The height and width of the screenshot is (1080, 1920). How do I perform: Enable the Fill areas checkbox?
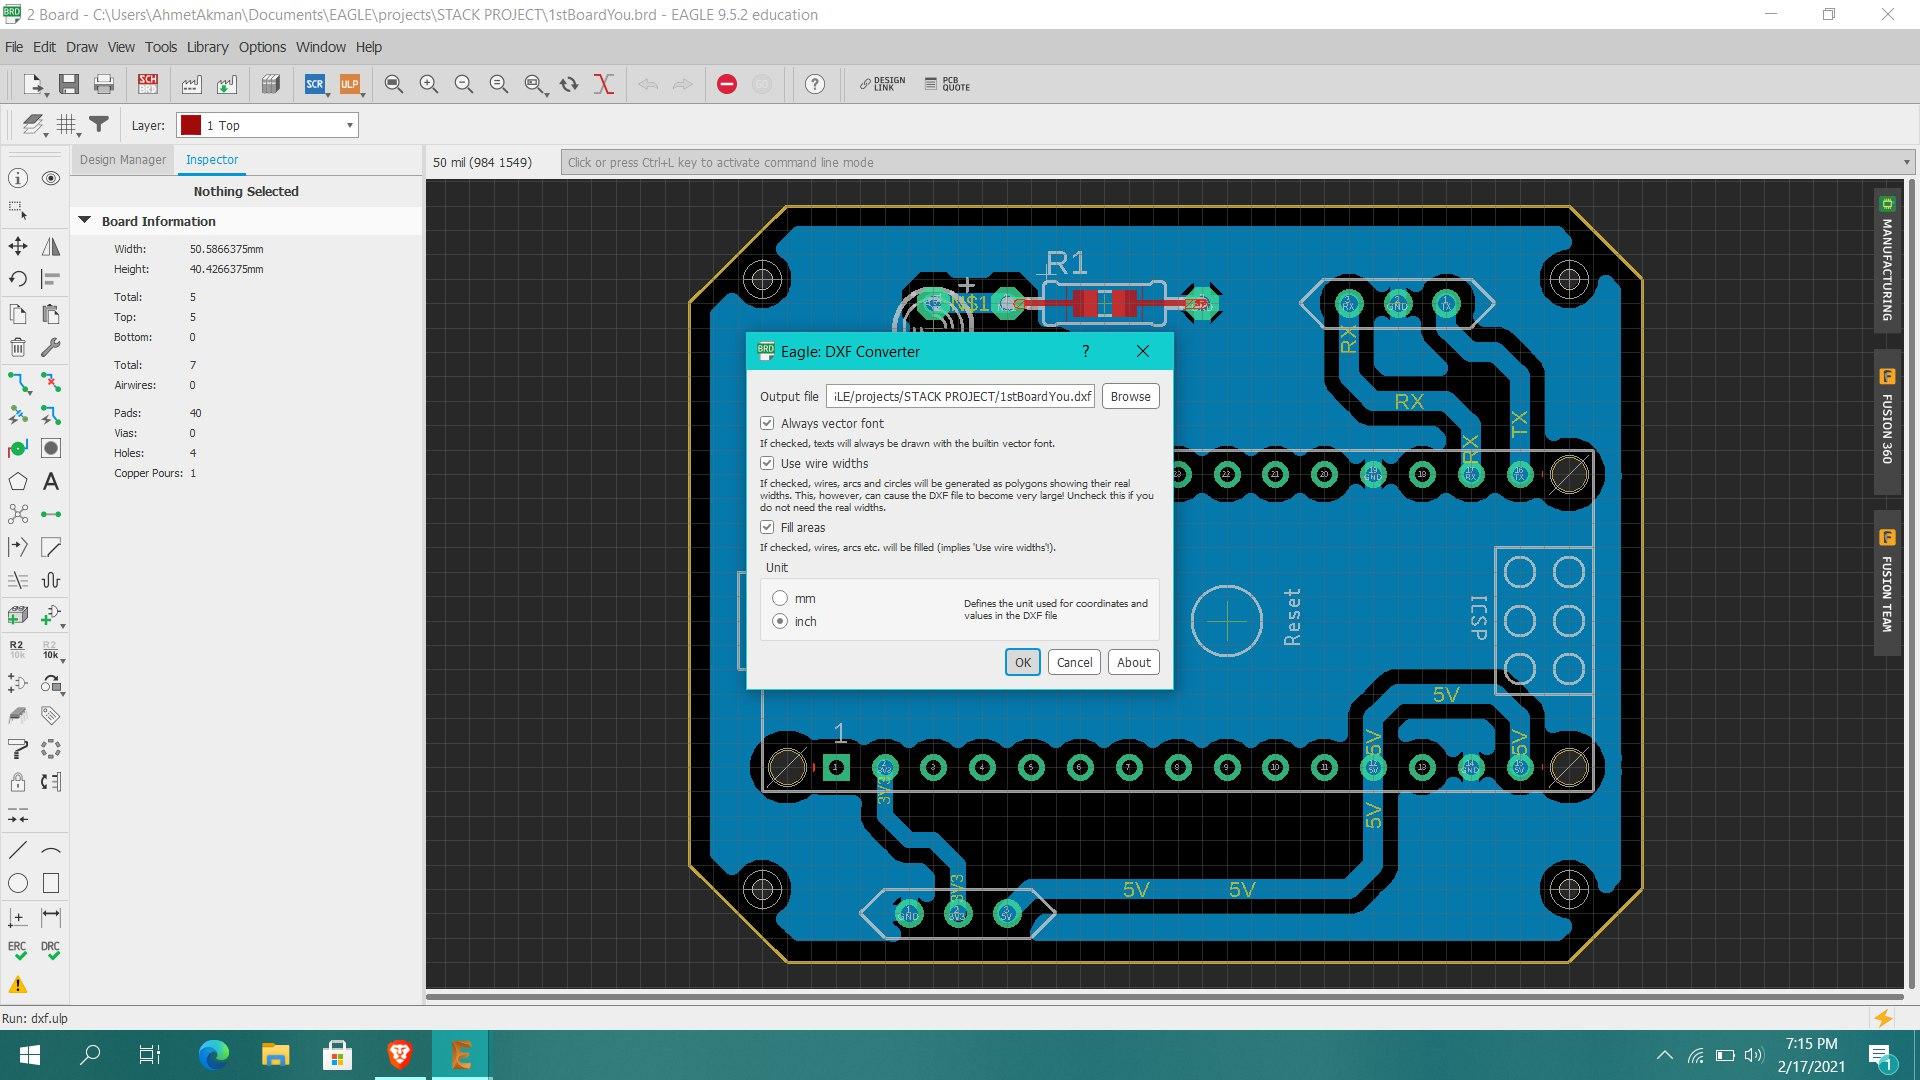(x=766, y=526)
